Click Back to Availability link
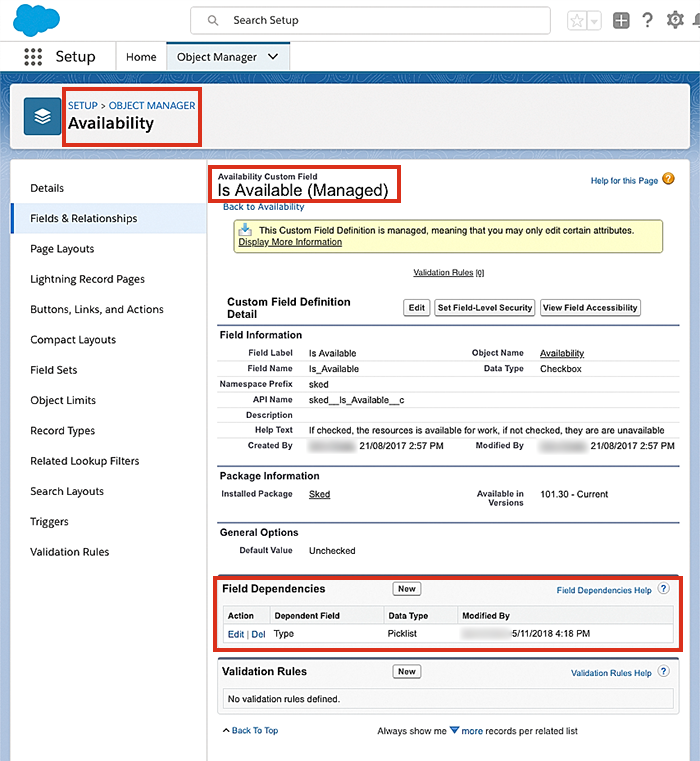700x761 pixels. coord(264,207)
